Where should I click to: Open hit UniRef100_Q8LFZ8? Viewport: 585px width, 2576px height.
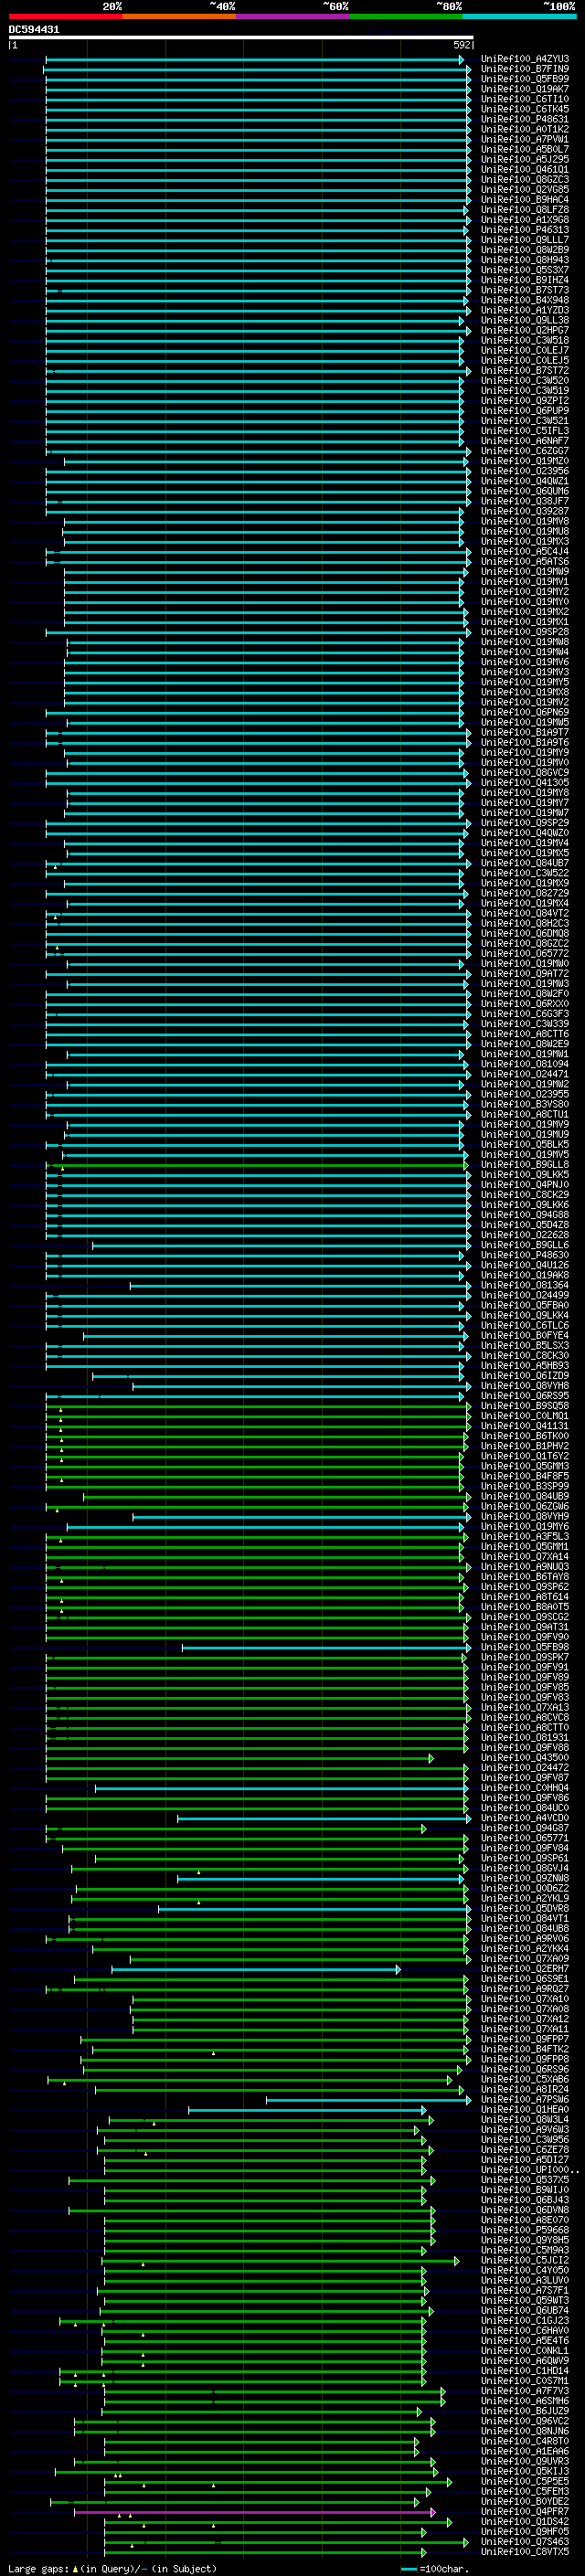(x=525, y=210)
